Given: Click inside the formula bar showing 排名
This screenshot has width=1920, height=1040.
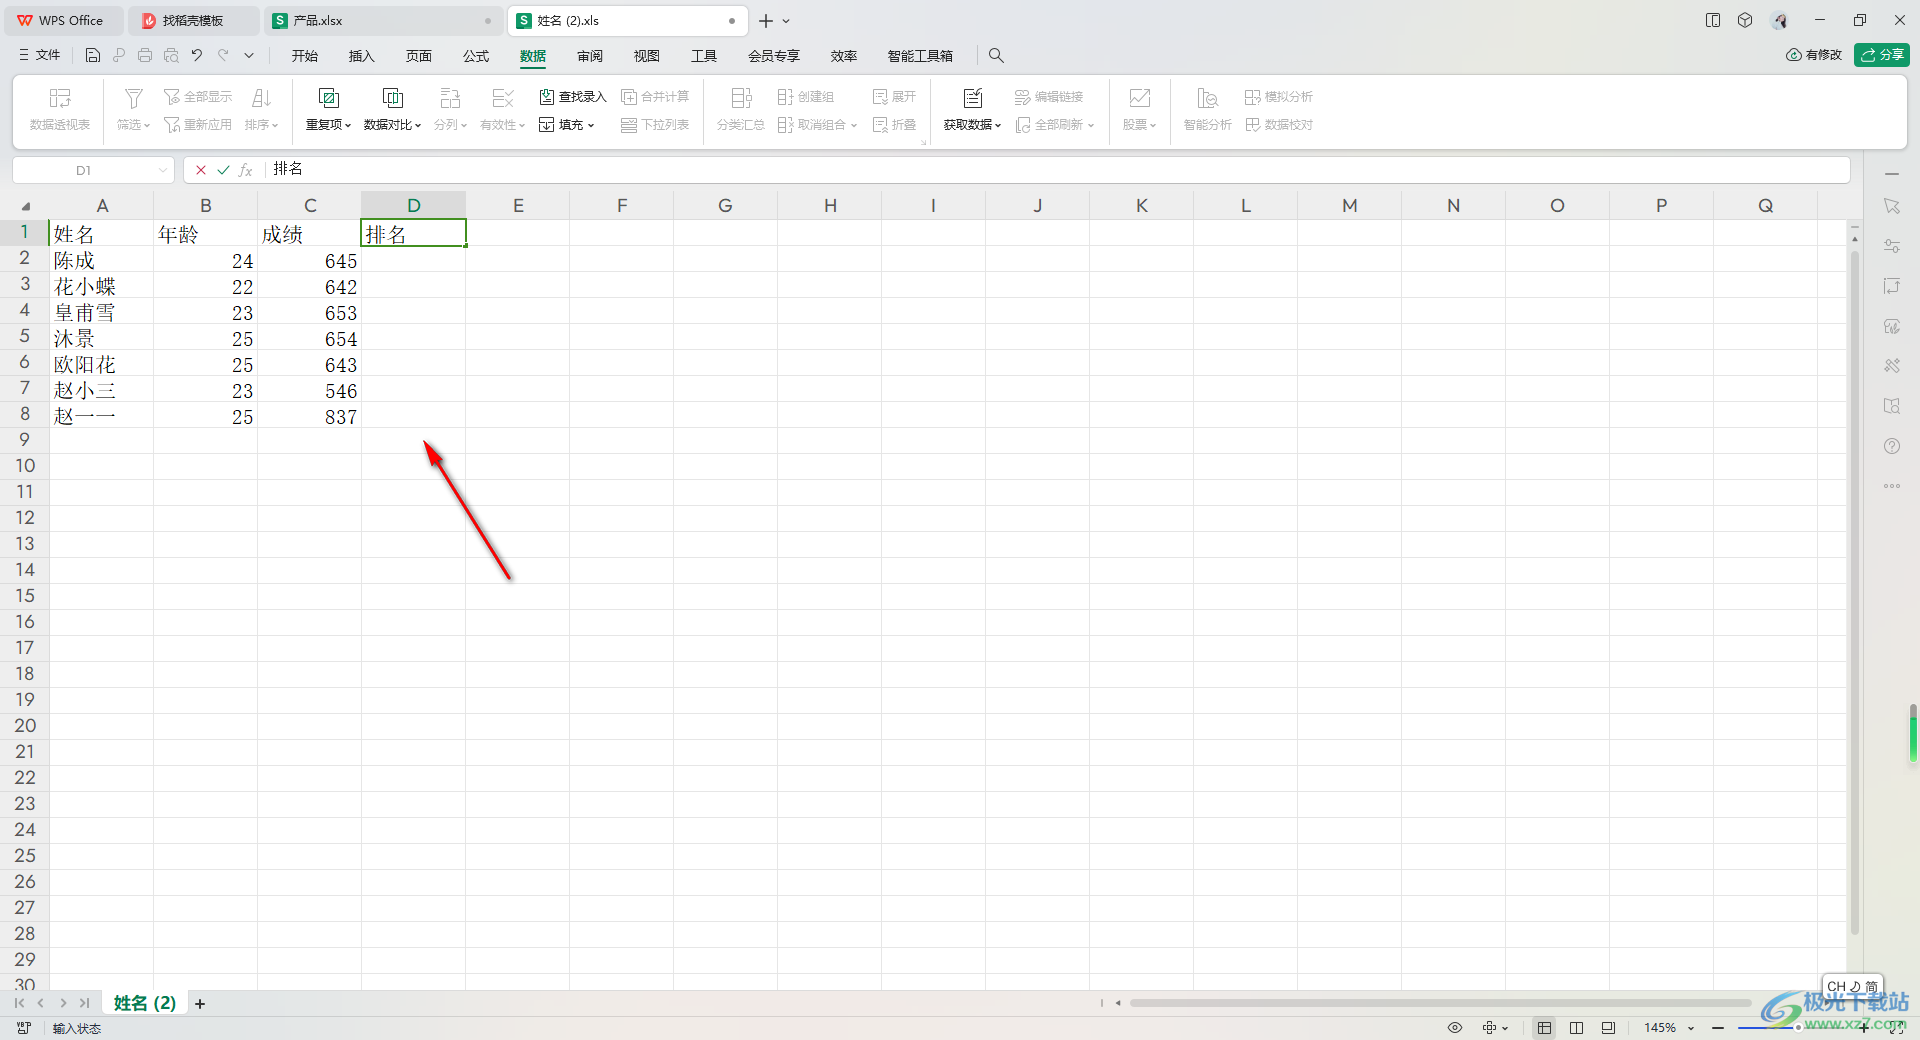Looking at the screenshot, I should pos(1056,170).
